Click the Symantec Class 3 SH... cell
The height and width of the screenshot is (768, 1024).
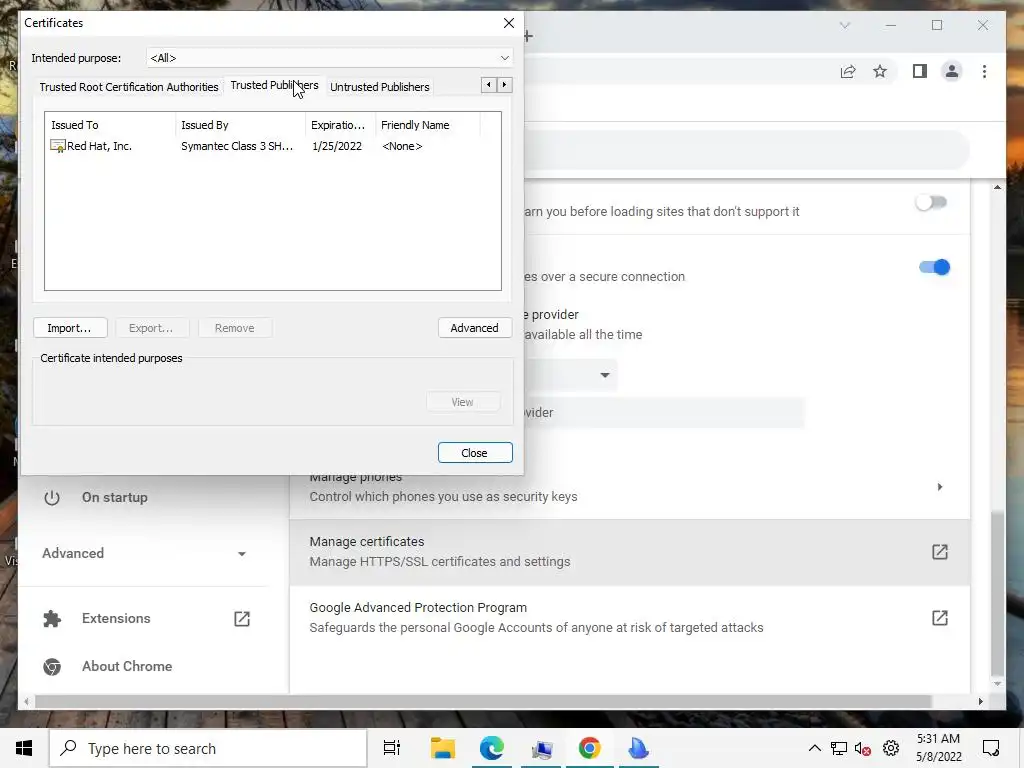click(237, 146)
